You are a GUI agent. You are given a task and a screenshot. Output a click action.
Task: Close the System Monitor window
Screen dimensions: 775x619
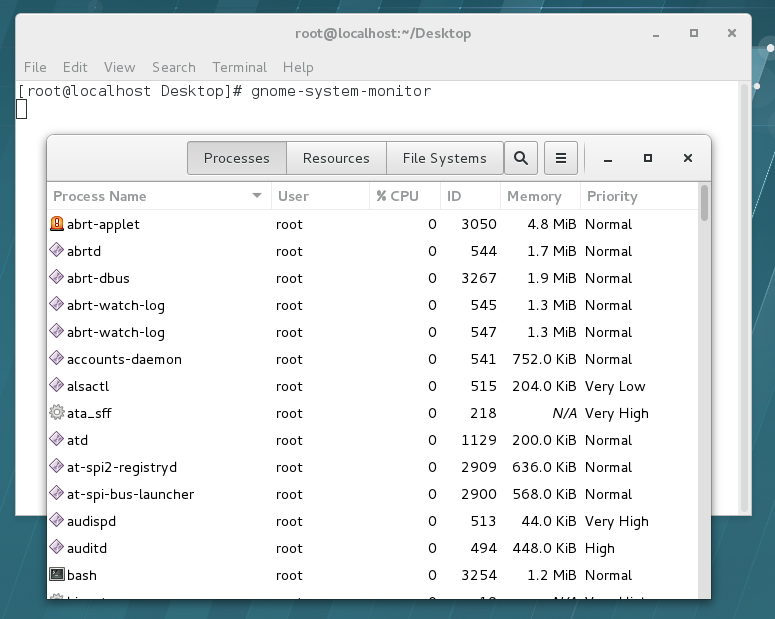(x=688, y=158)
